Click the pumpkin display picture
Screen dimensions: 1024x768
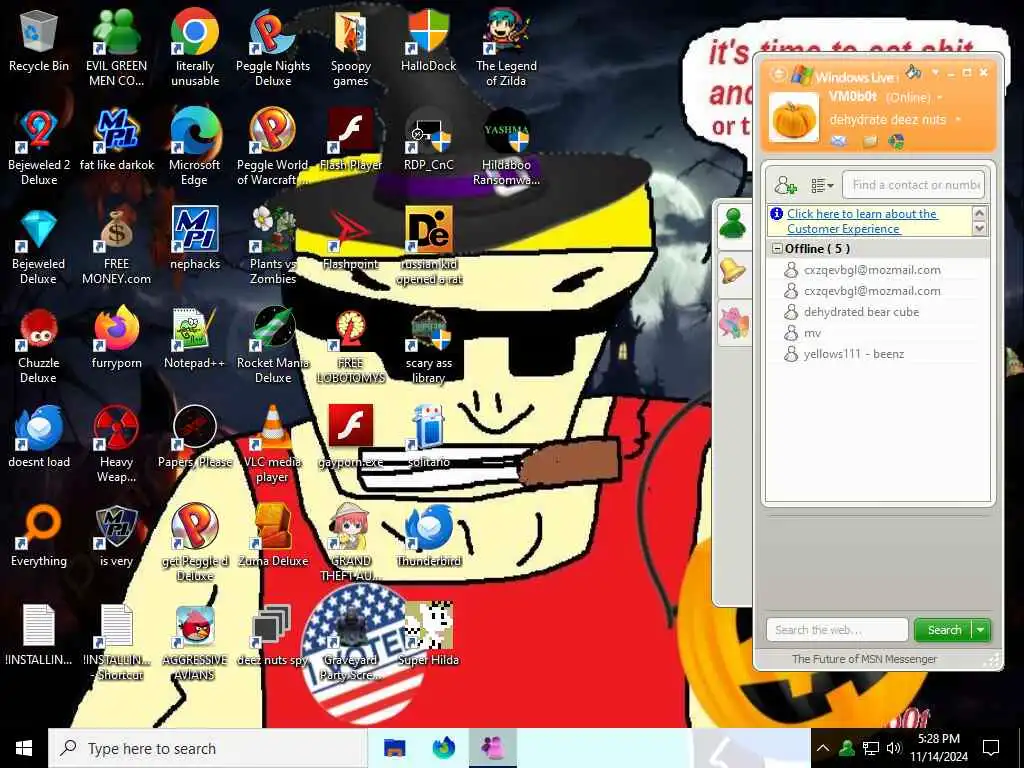(x=793, y=118)
